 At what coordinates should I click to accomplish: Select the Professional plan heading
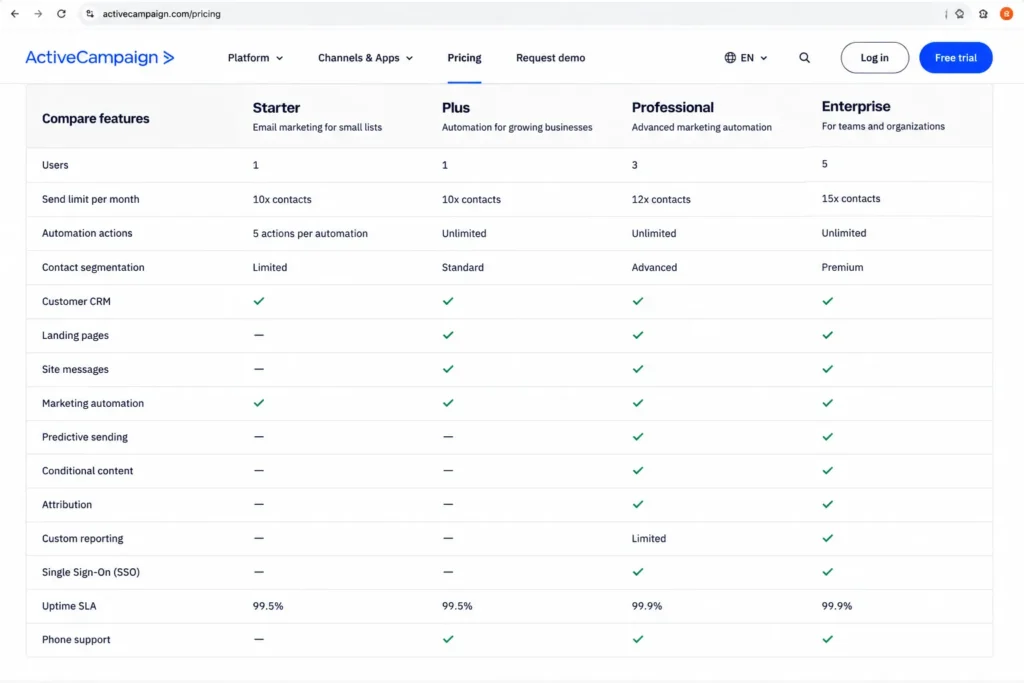point(673,107)
